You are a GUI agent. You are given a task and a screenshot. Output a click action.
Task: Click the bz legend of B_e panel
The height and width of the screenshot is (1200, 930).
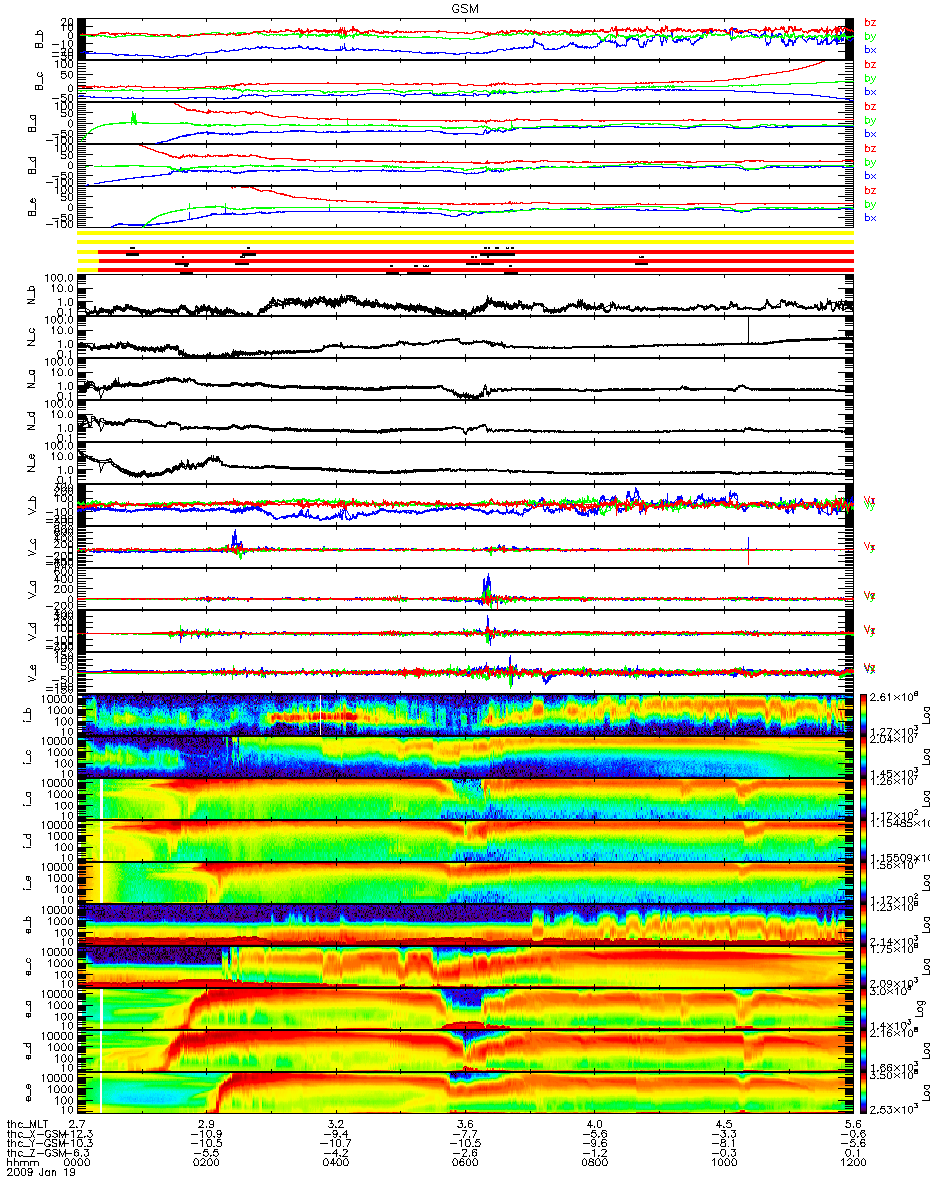pos(870,191)
